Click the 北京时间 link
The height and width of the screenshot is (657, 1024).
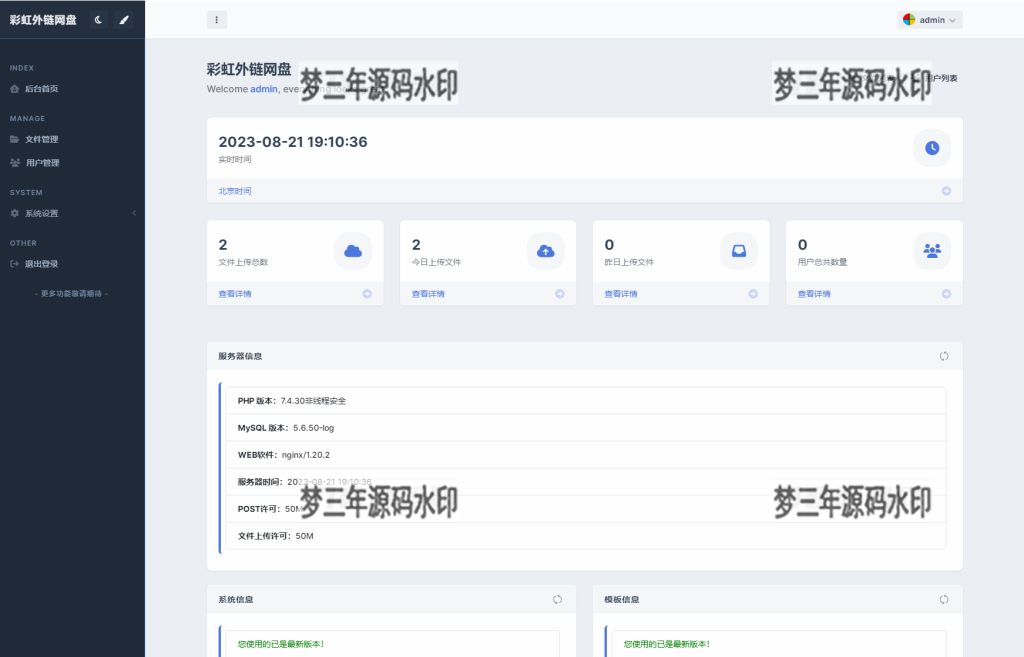[x=235, y=191]
